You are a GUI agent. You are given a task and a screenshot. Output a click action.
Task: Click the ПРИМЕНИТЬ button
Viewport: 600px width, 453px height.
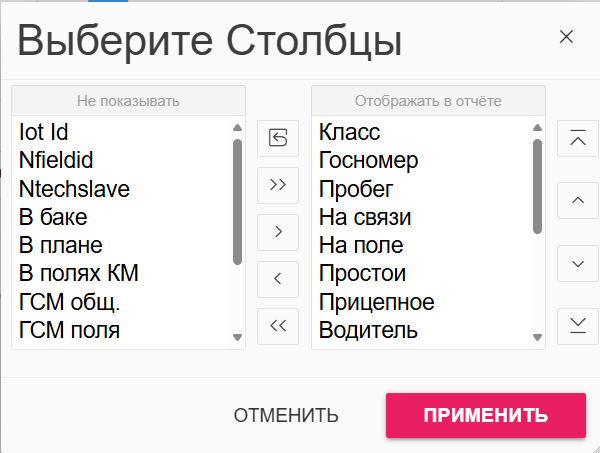click(486, 416)
